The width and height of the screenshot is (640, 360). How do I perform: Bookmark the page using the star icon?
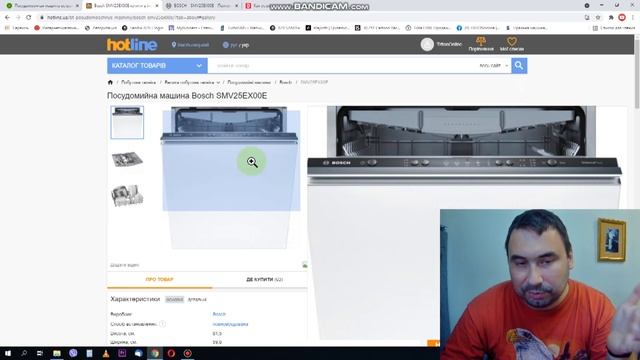tap(598, 18)
